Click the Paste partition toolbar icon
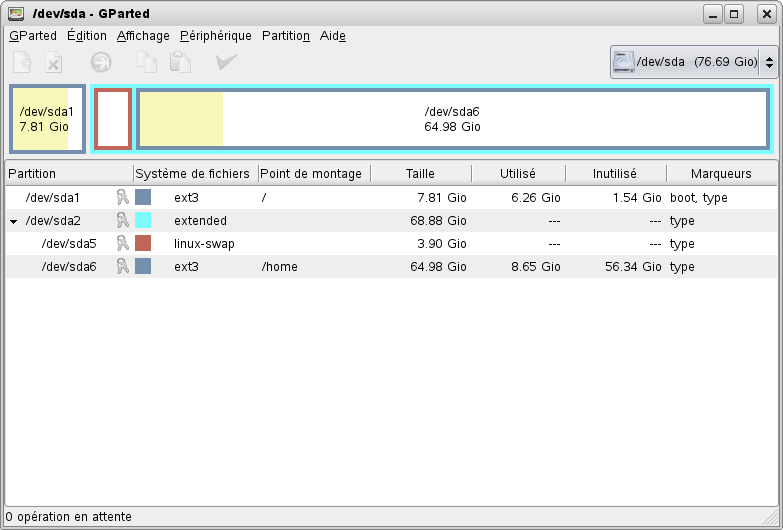Image resolution: width=783 pixels, height=530 pixels. pyautogui.click(x=180, y=62)
